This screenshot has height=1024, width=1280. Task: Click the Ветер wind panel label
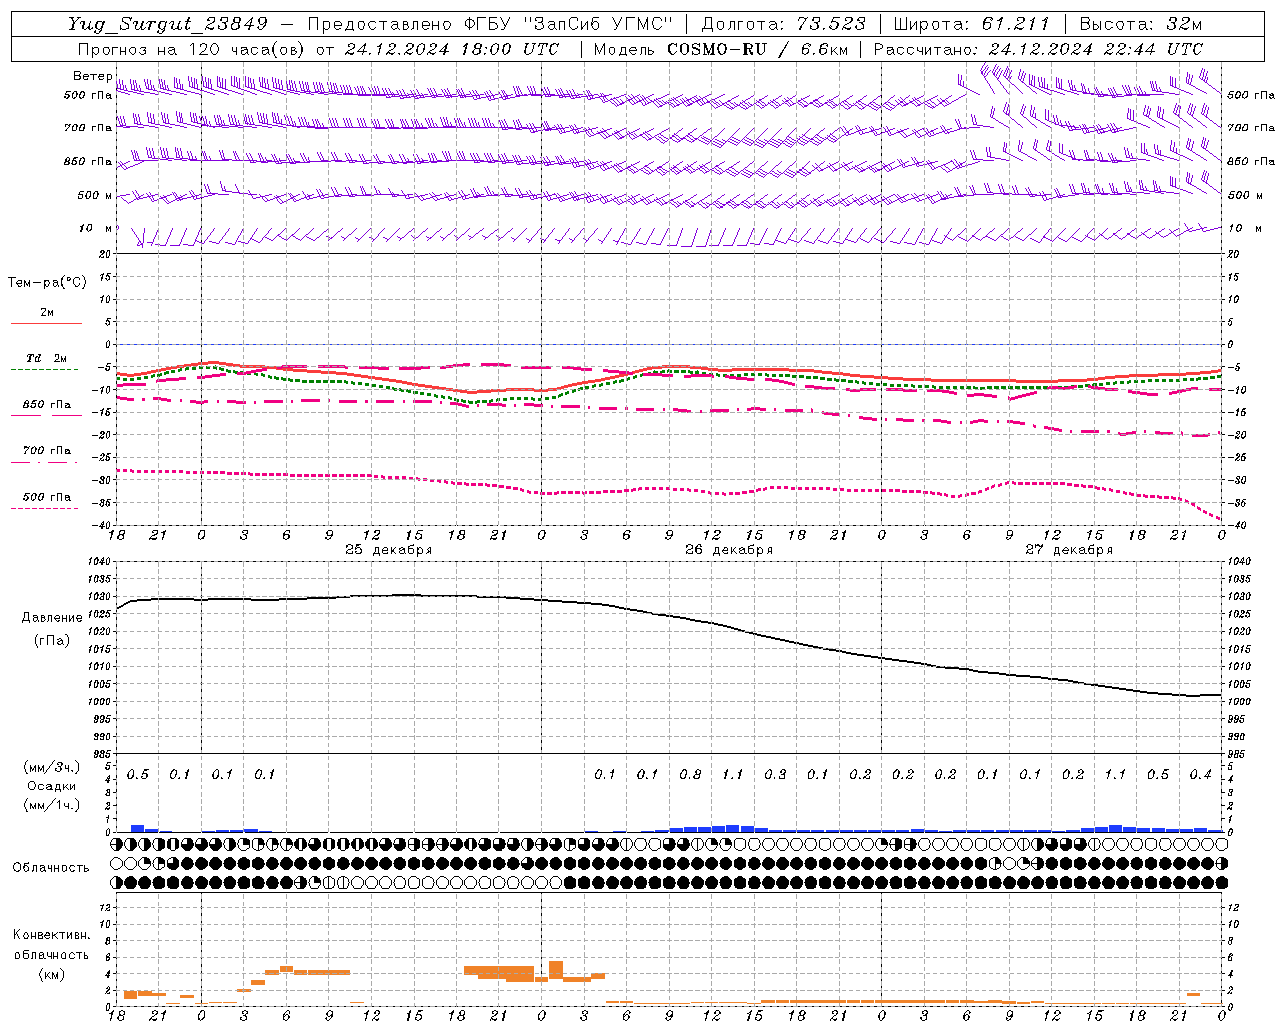pyautogui.click(x=92, y=76)
